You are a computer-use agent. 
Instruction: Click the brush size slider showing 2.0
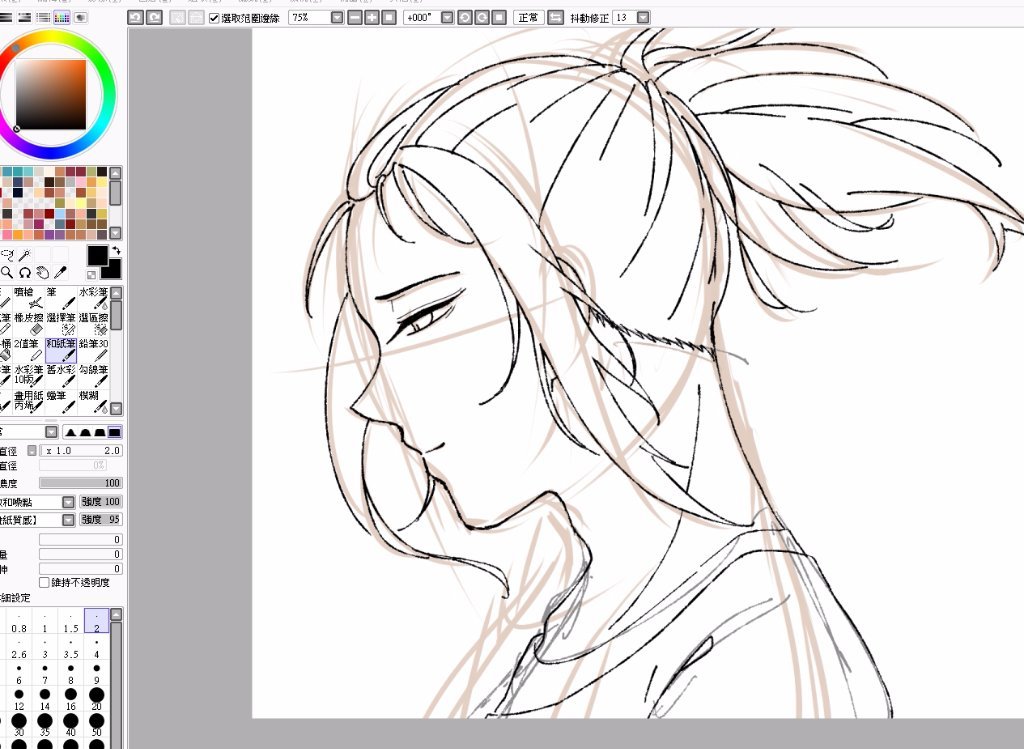coord(81,451)
